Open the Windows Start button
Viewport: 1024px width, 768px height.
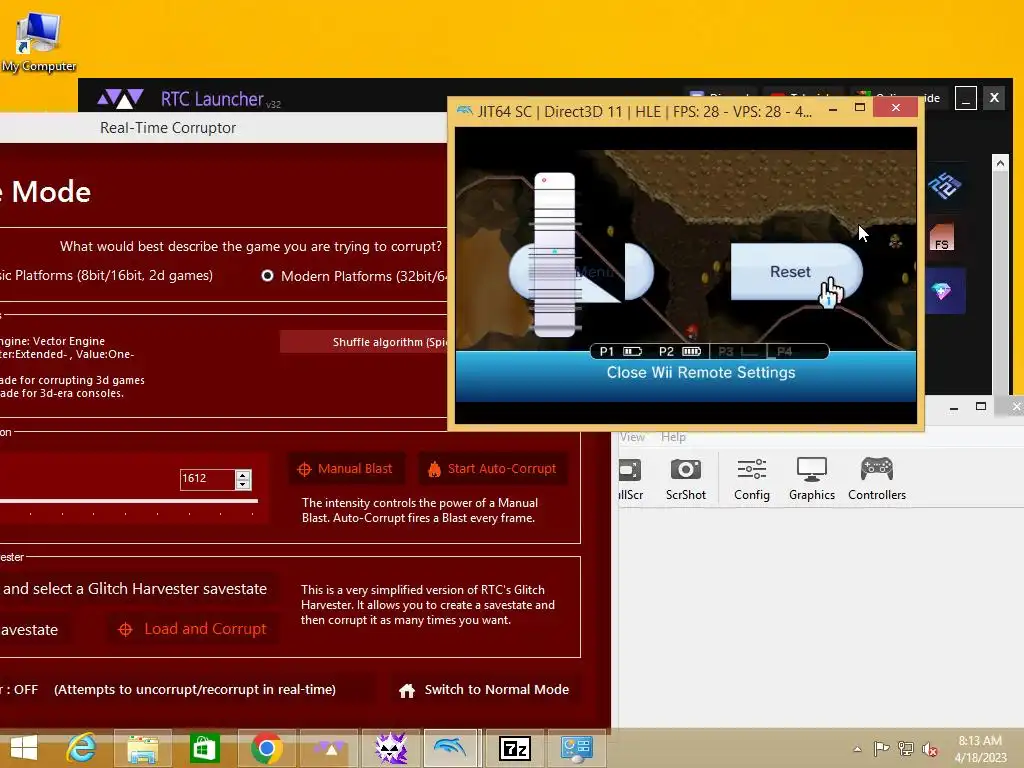point(24,748)
